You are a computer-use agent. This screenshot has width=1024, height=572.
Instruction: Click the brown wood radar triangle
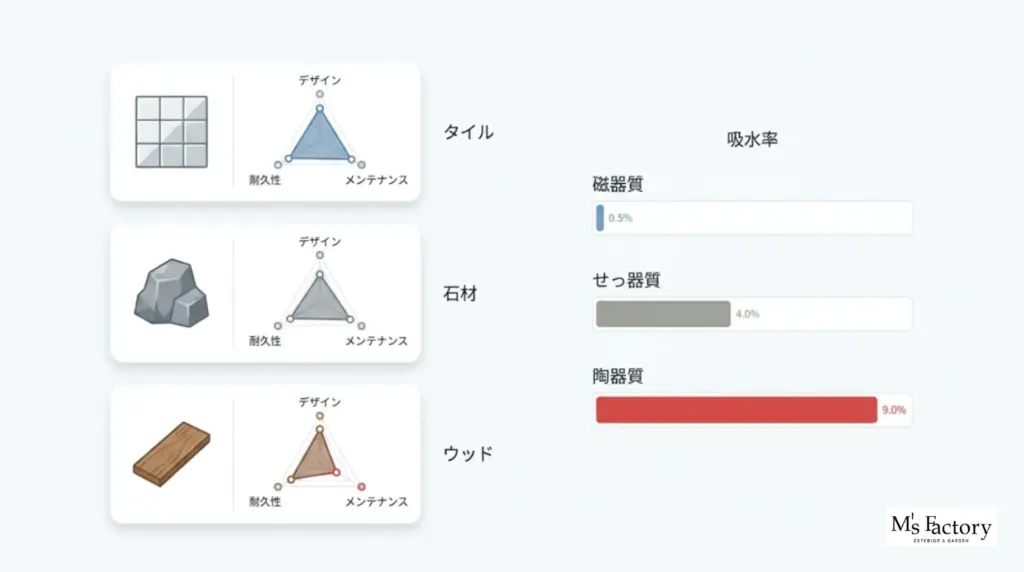315,456
